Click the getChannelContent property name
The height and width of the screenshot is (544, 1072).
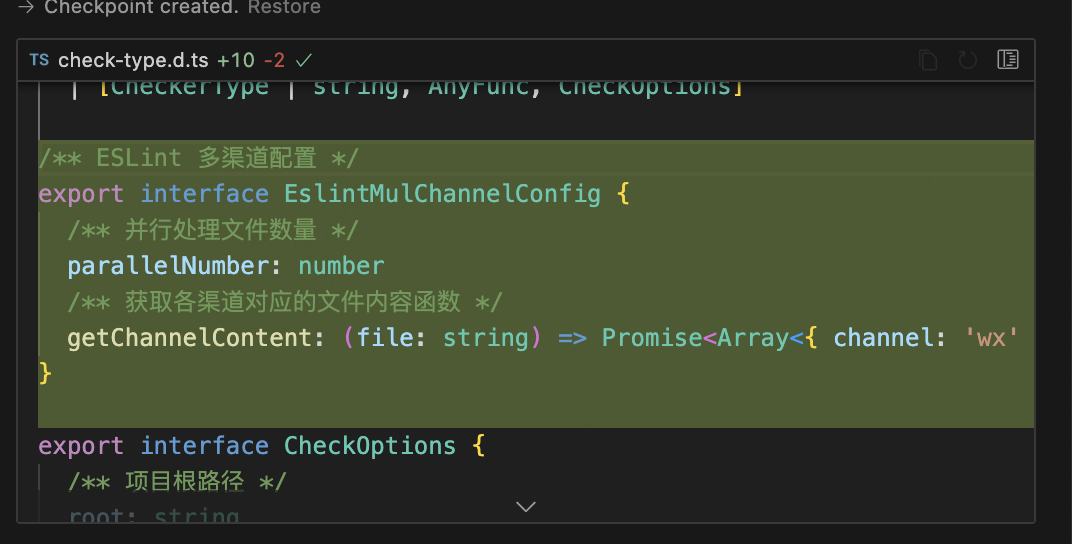coord(189,338)
